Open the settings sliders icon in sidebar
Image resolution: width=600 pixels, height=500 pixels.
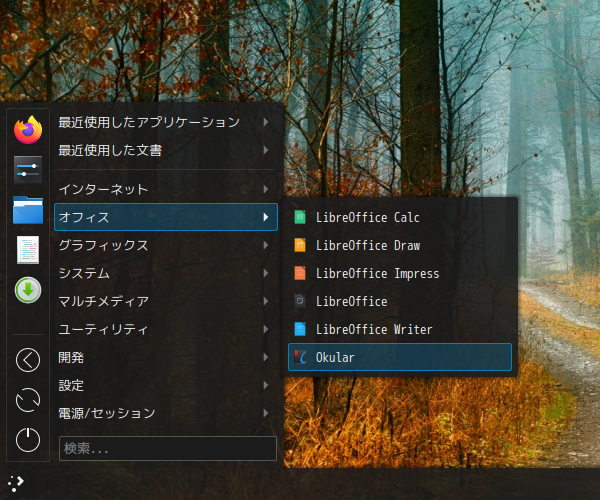[x=28, y=169]
